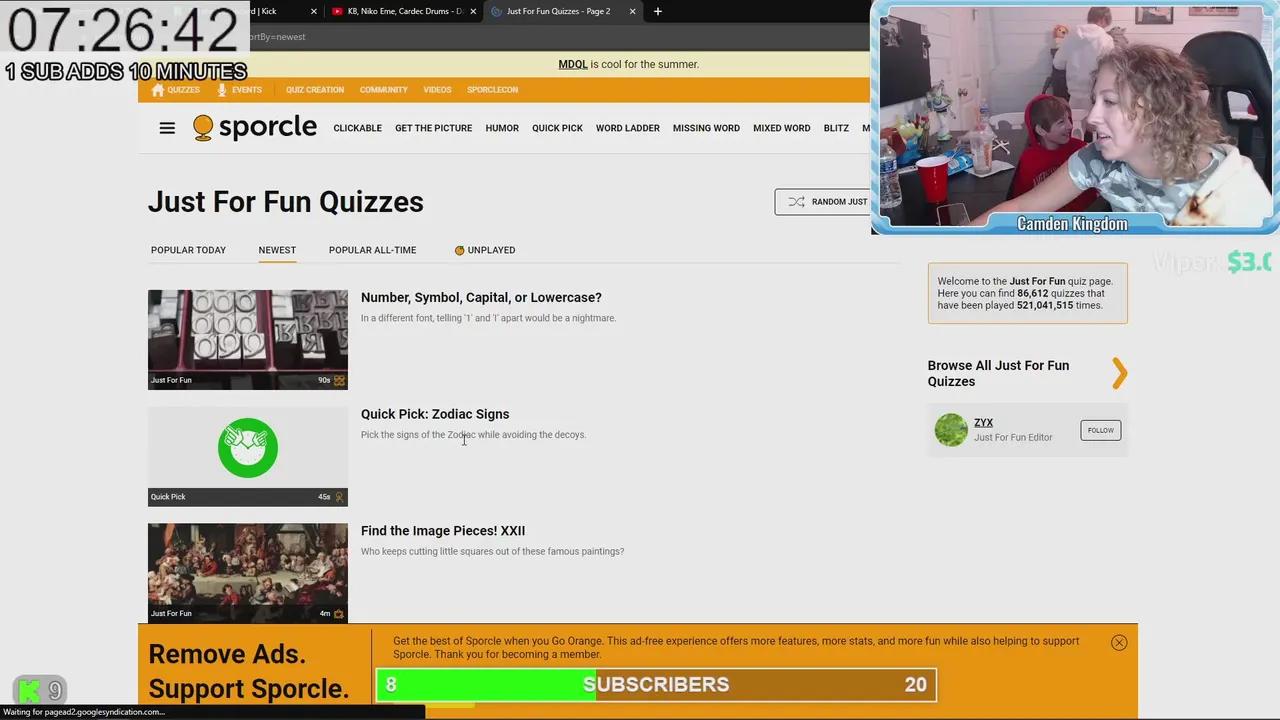Open the Get the Picture category
This screenshot has height=720, width=1280.
(433, 128)
